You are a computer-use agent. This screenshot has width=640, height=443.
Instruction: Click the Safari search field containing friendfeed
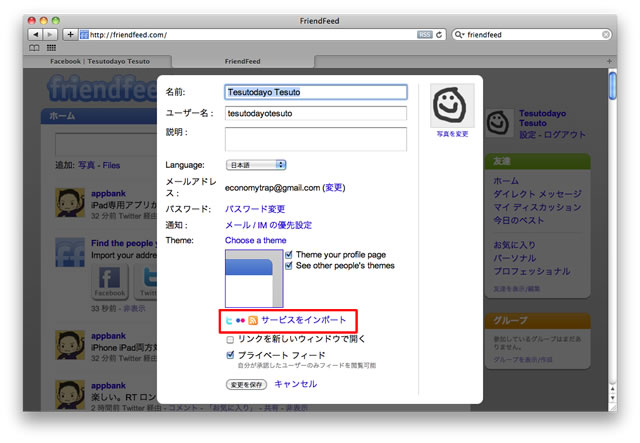click(x=533, y=35)
